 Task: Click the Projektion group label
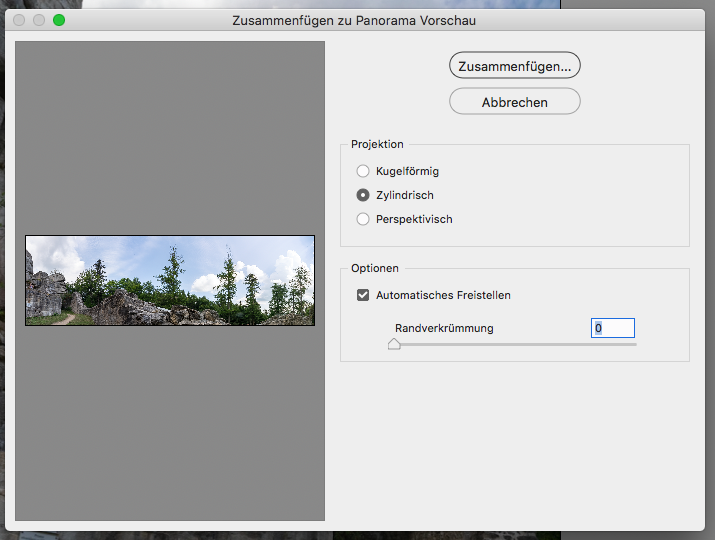[x=377, y=144]
